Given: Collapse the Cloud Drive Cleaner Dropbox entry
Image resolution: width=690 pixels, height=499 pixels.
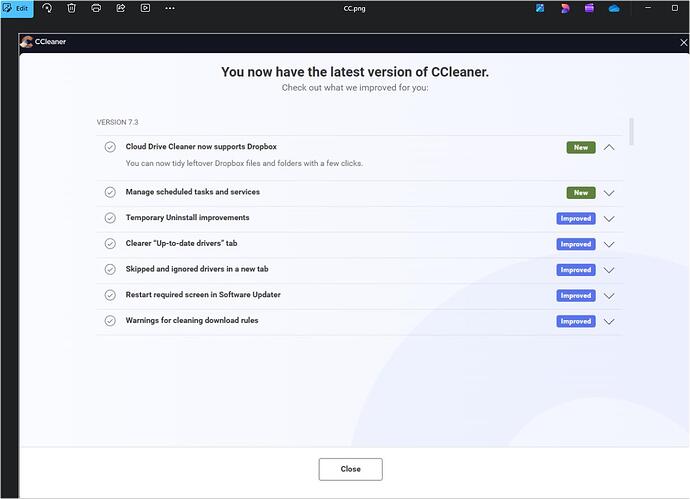Looking at the screenshot, I should tap(609, 147).
